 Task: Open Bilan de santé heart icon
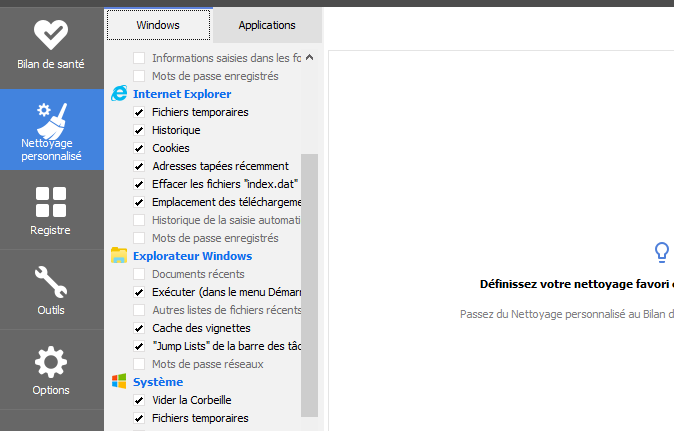coord(51,35)
